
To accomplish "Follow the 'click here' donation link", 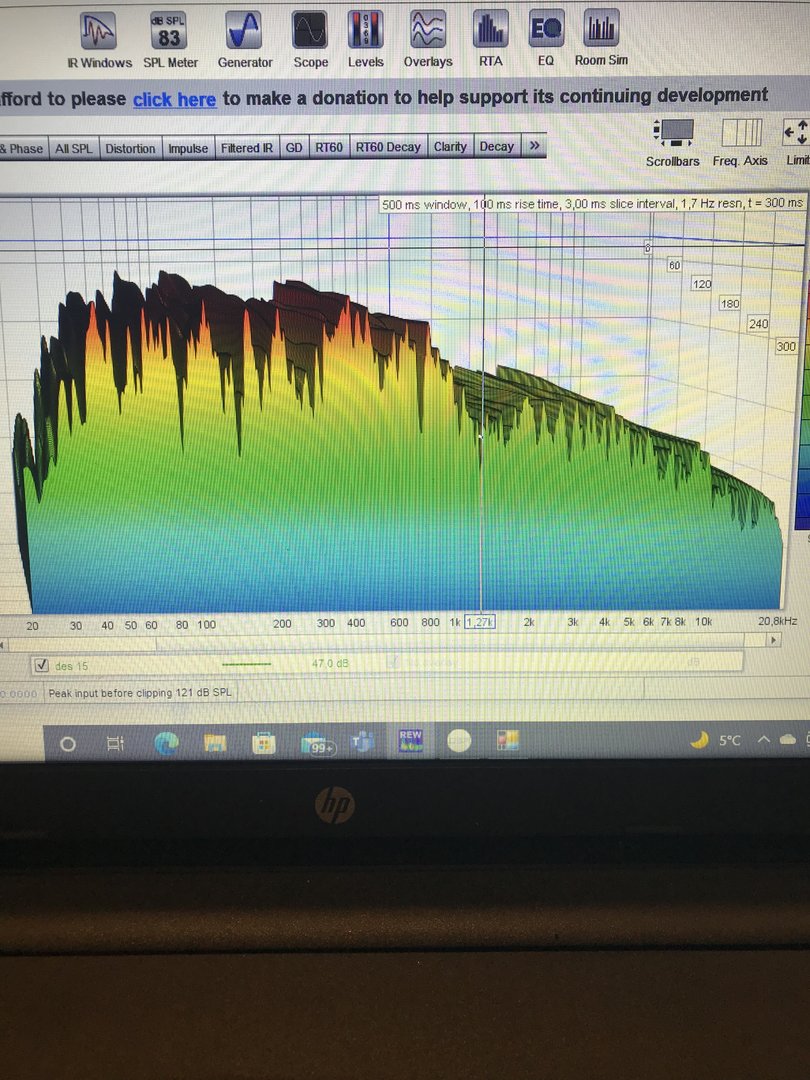I will tap(174, 100).
